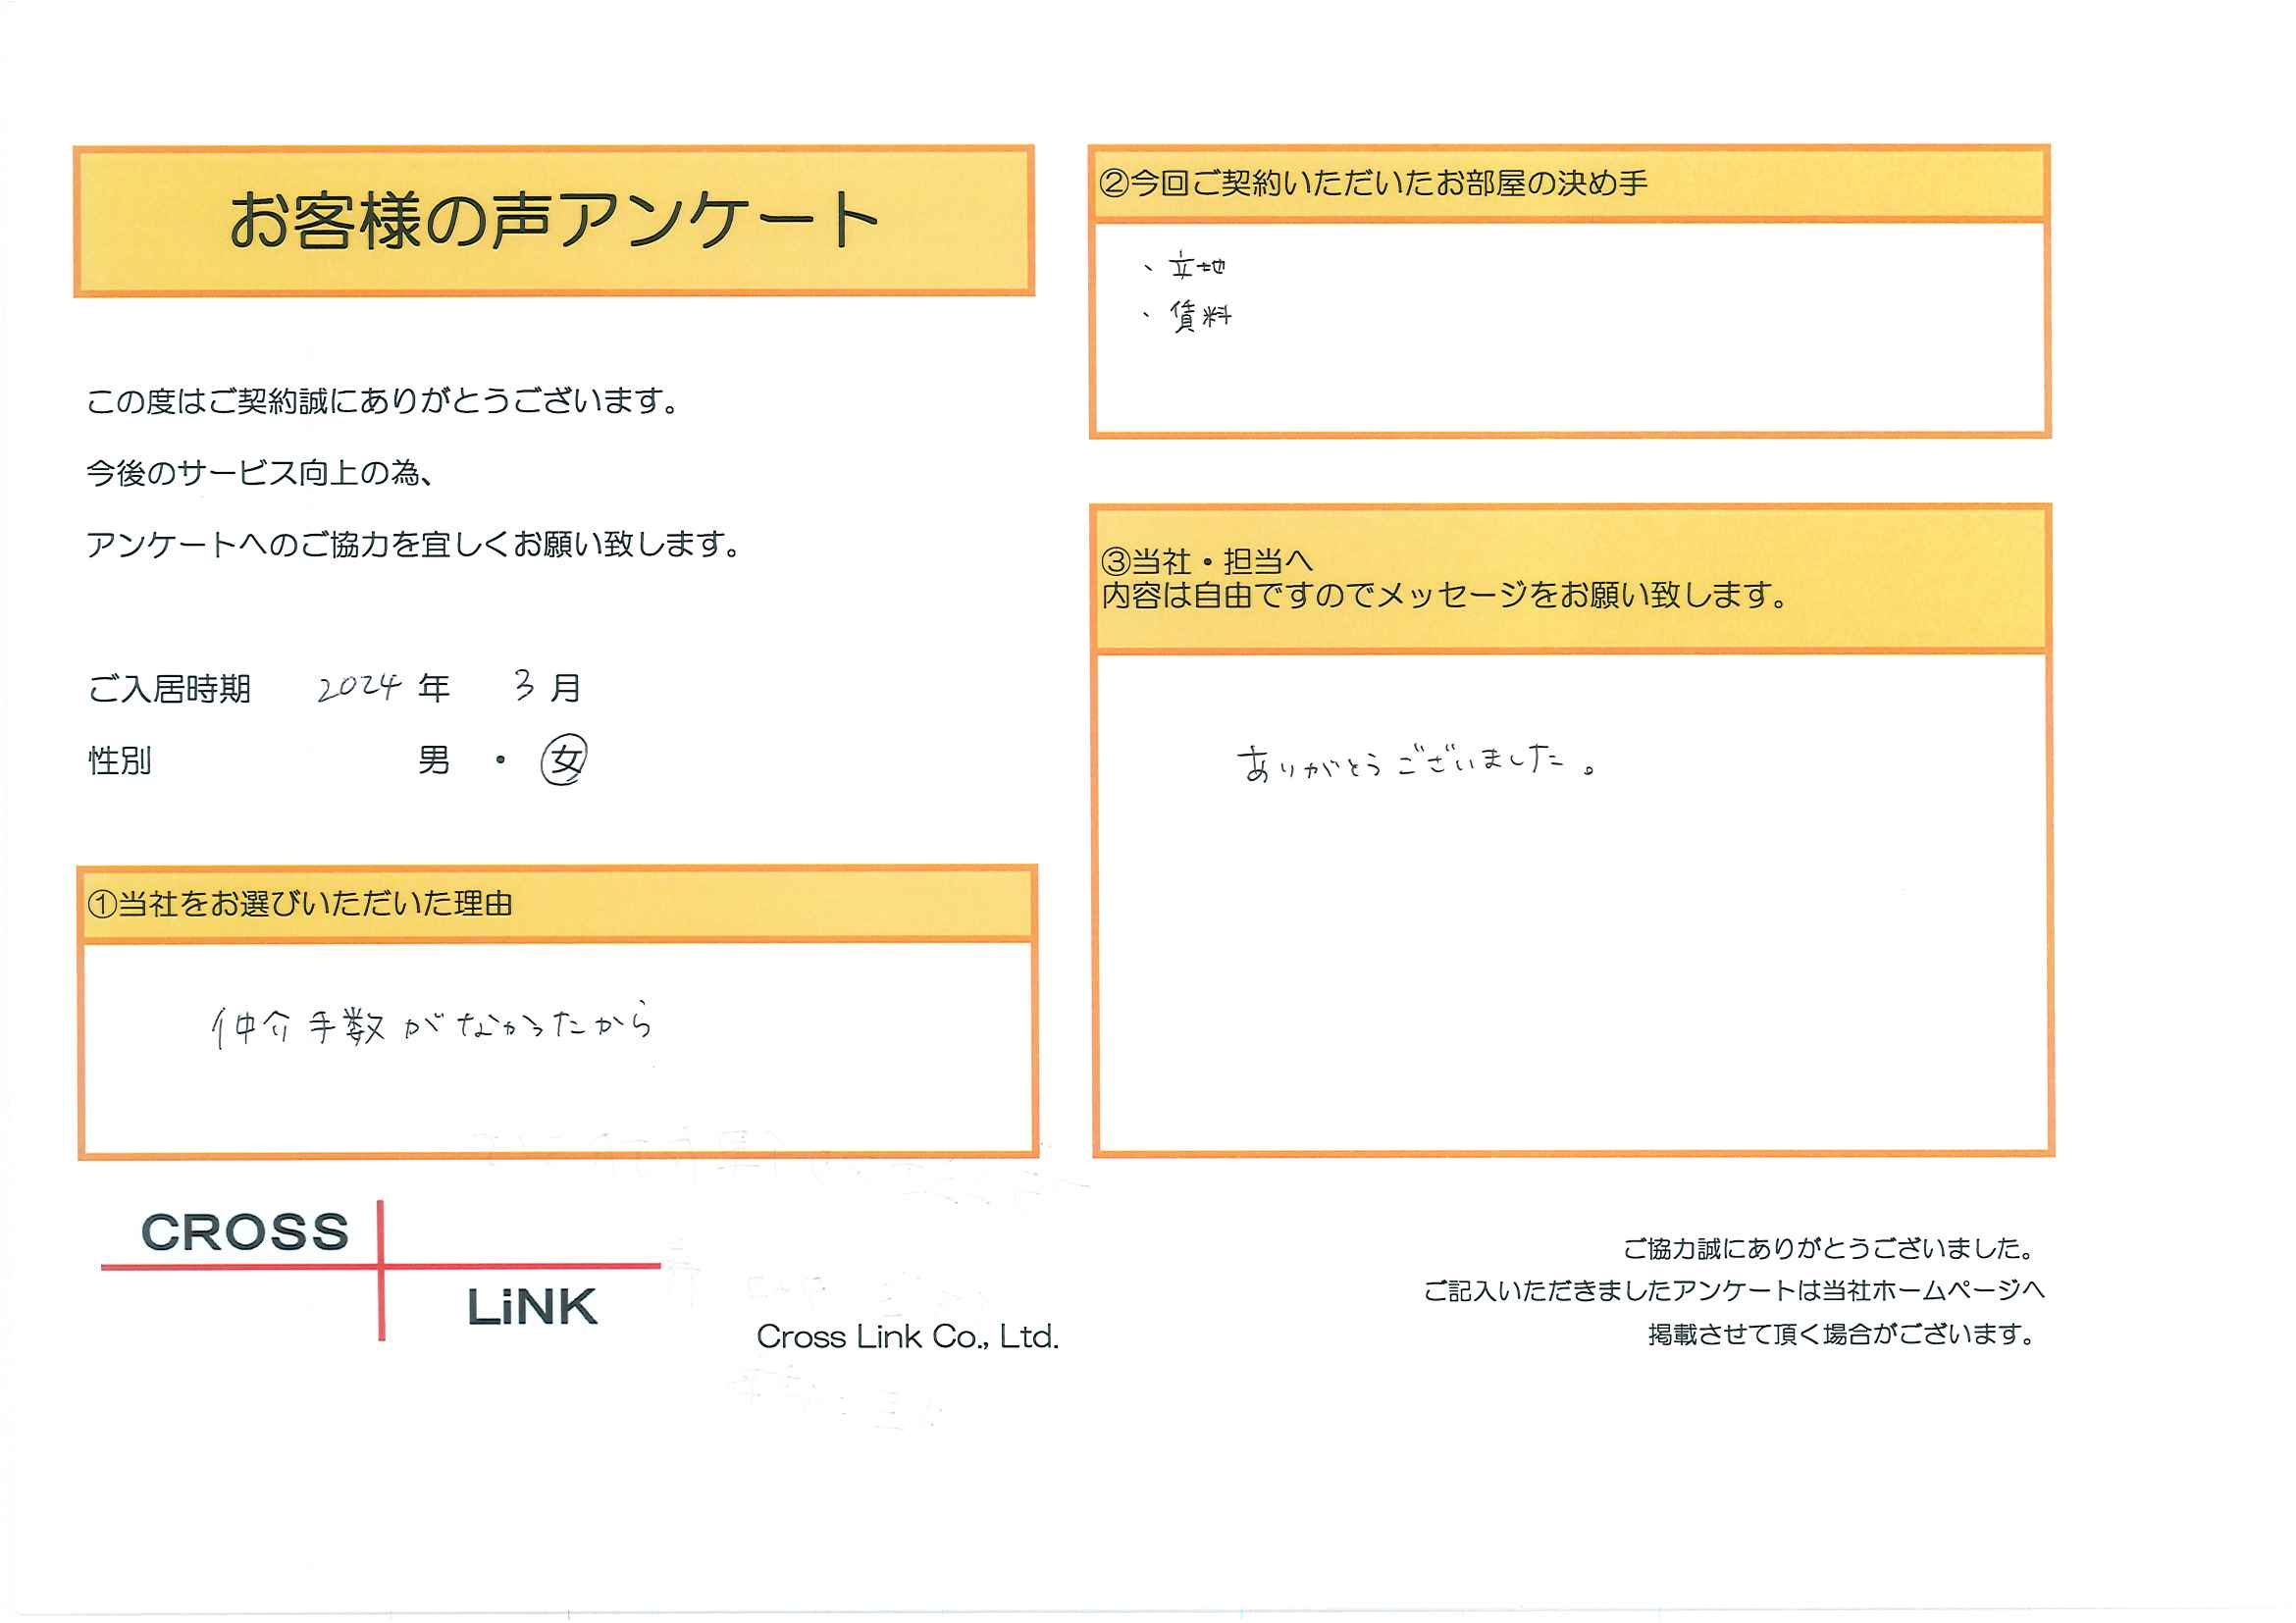This screenshot has height=1623, width=2296.
Task: Click the line 'ご記入いただきましたアンケートは当社ホームページへ'
Action: [1734, 1291]
